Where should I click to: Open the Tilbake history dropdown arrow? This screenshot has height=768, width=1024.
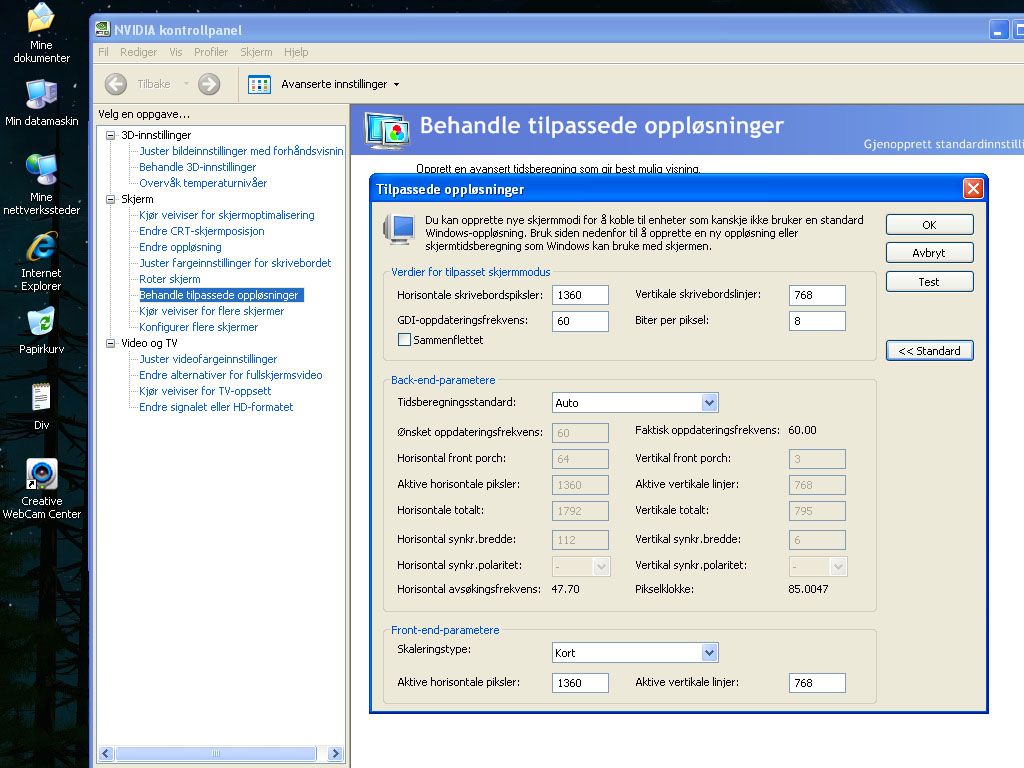186,84
